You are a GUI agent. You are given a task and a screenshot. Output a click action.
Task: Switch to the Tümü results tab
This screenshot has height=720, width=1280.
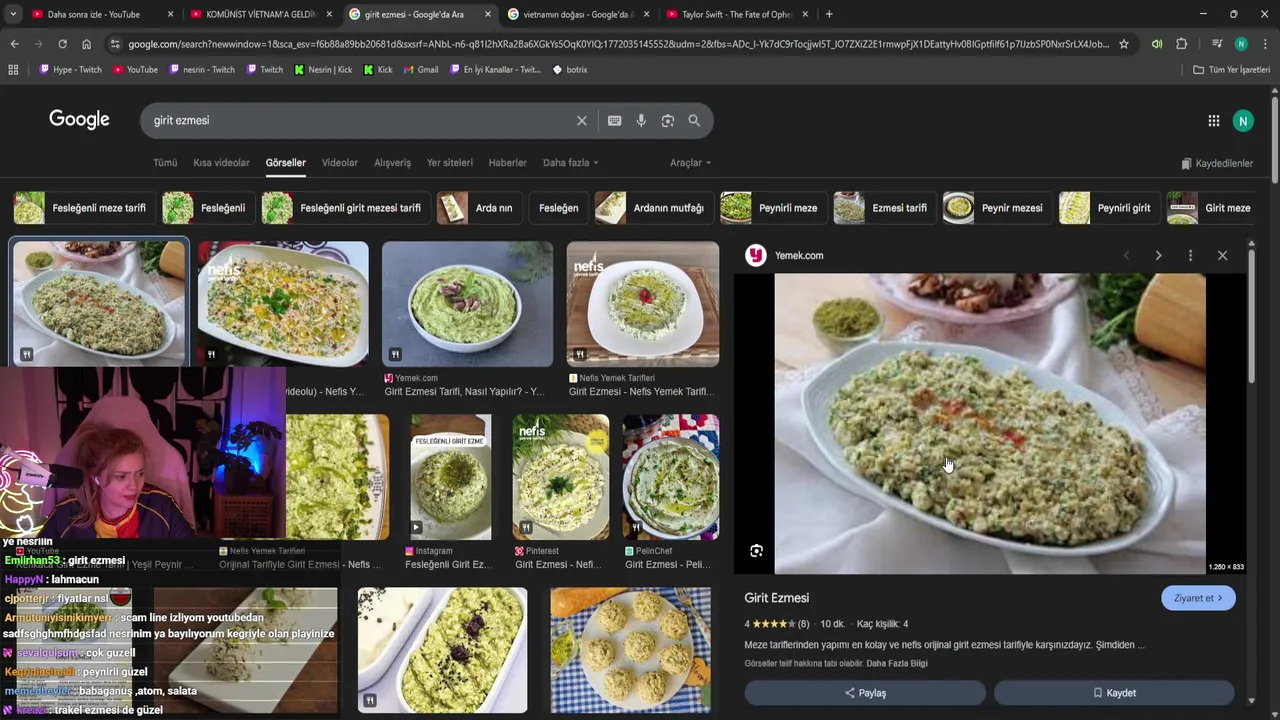click(x=165, y=163)
